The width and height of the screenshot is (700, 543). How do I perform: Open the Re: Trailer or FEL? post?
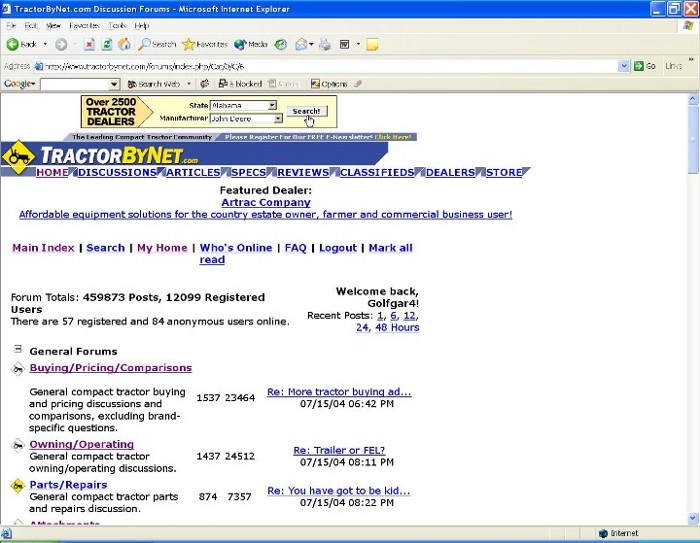tap(339, 450)
